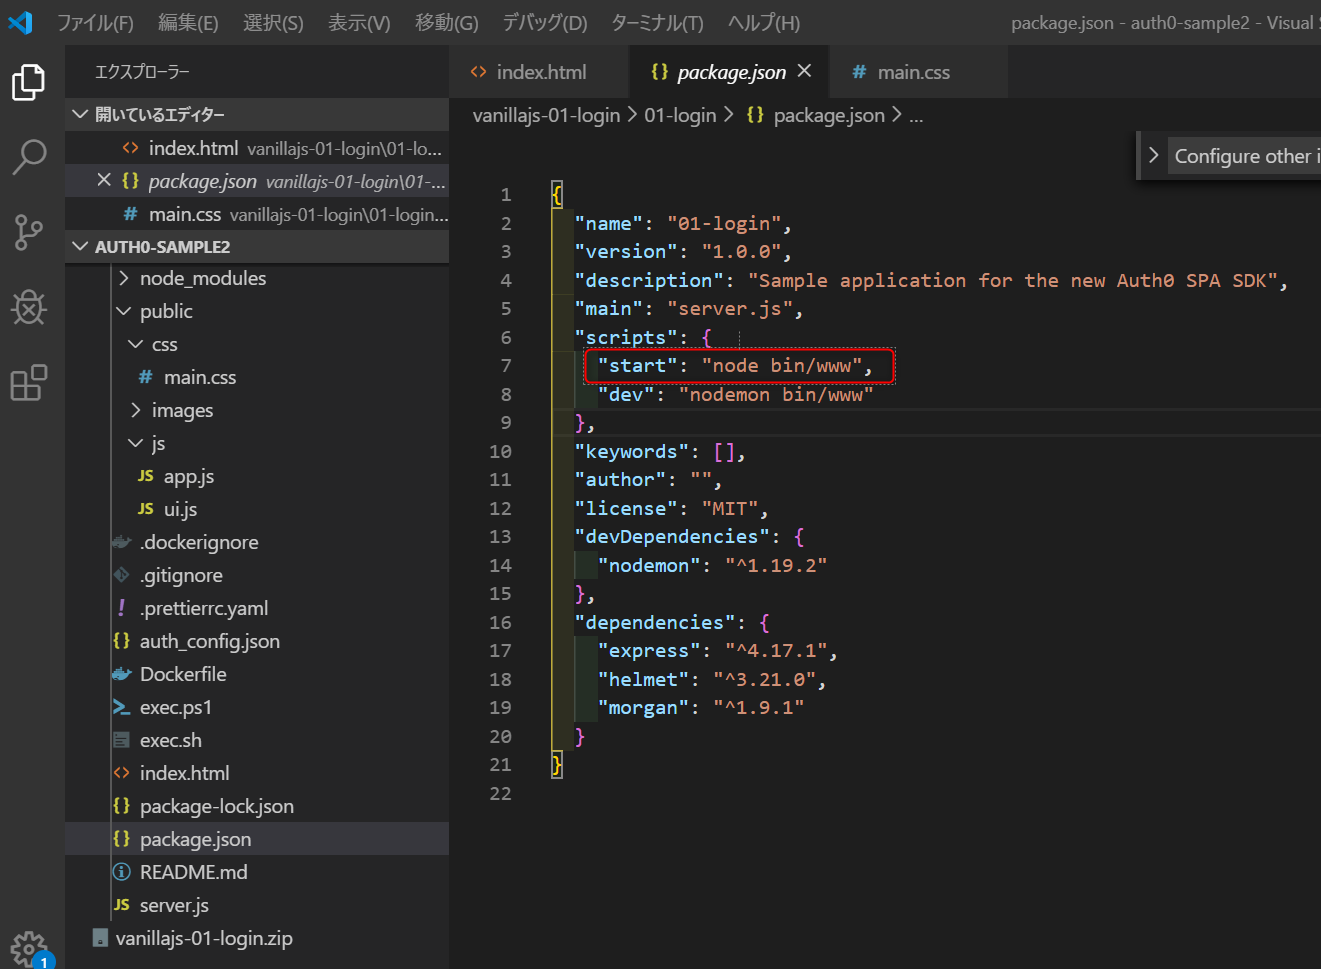Click braces icon beside auth_config.json

tap(122, 641)
